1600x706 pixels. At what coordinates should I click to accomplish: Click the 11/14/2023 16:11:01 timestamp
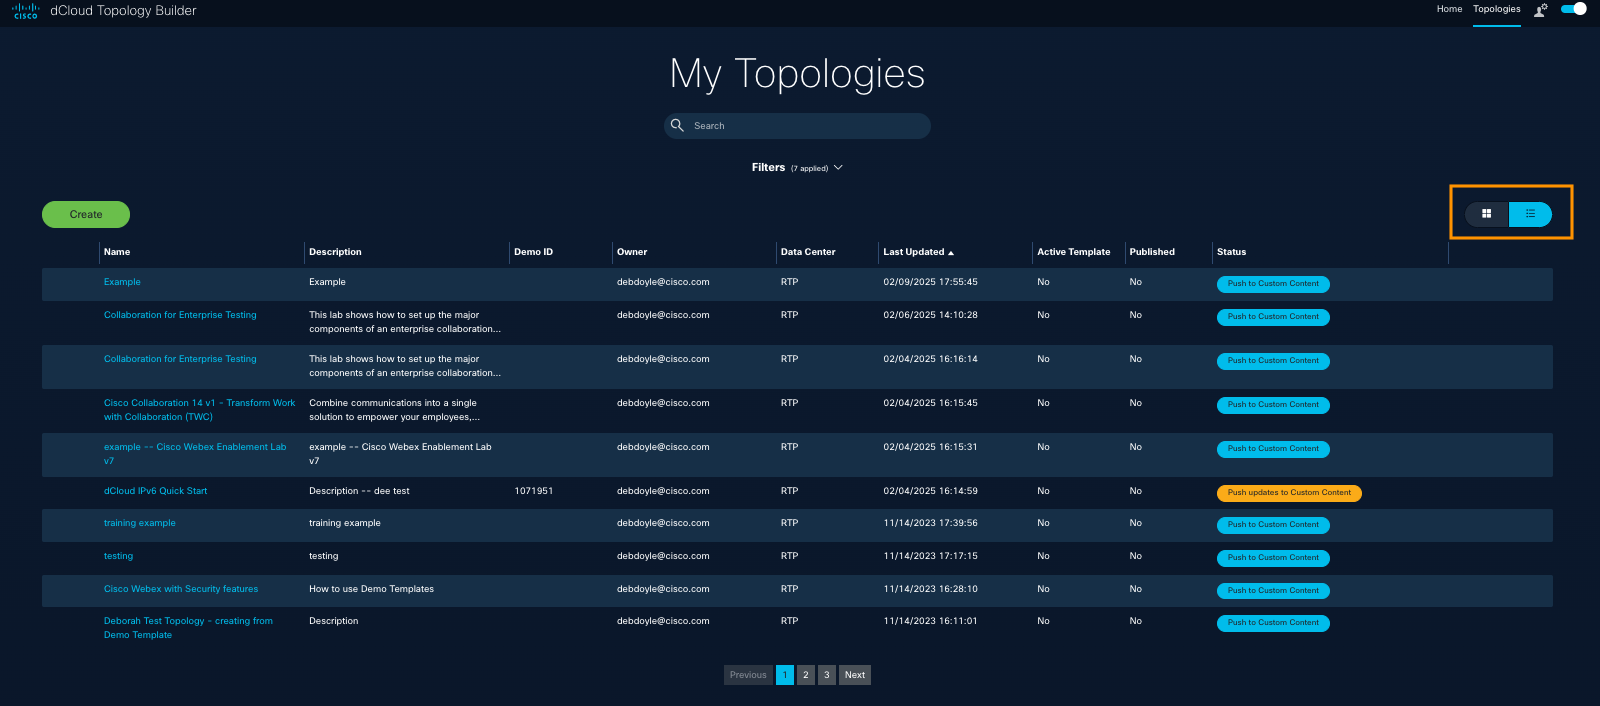click(931, 621)
